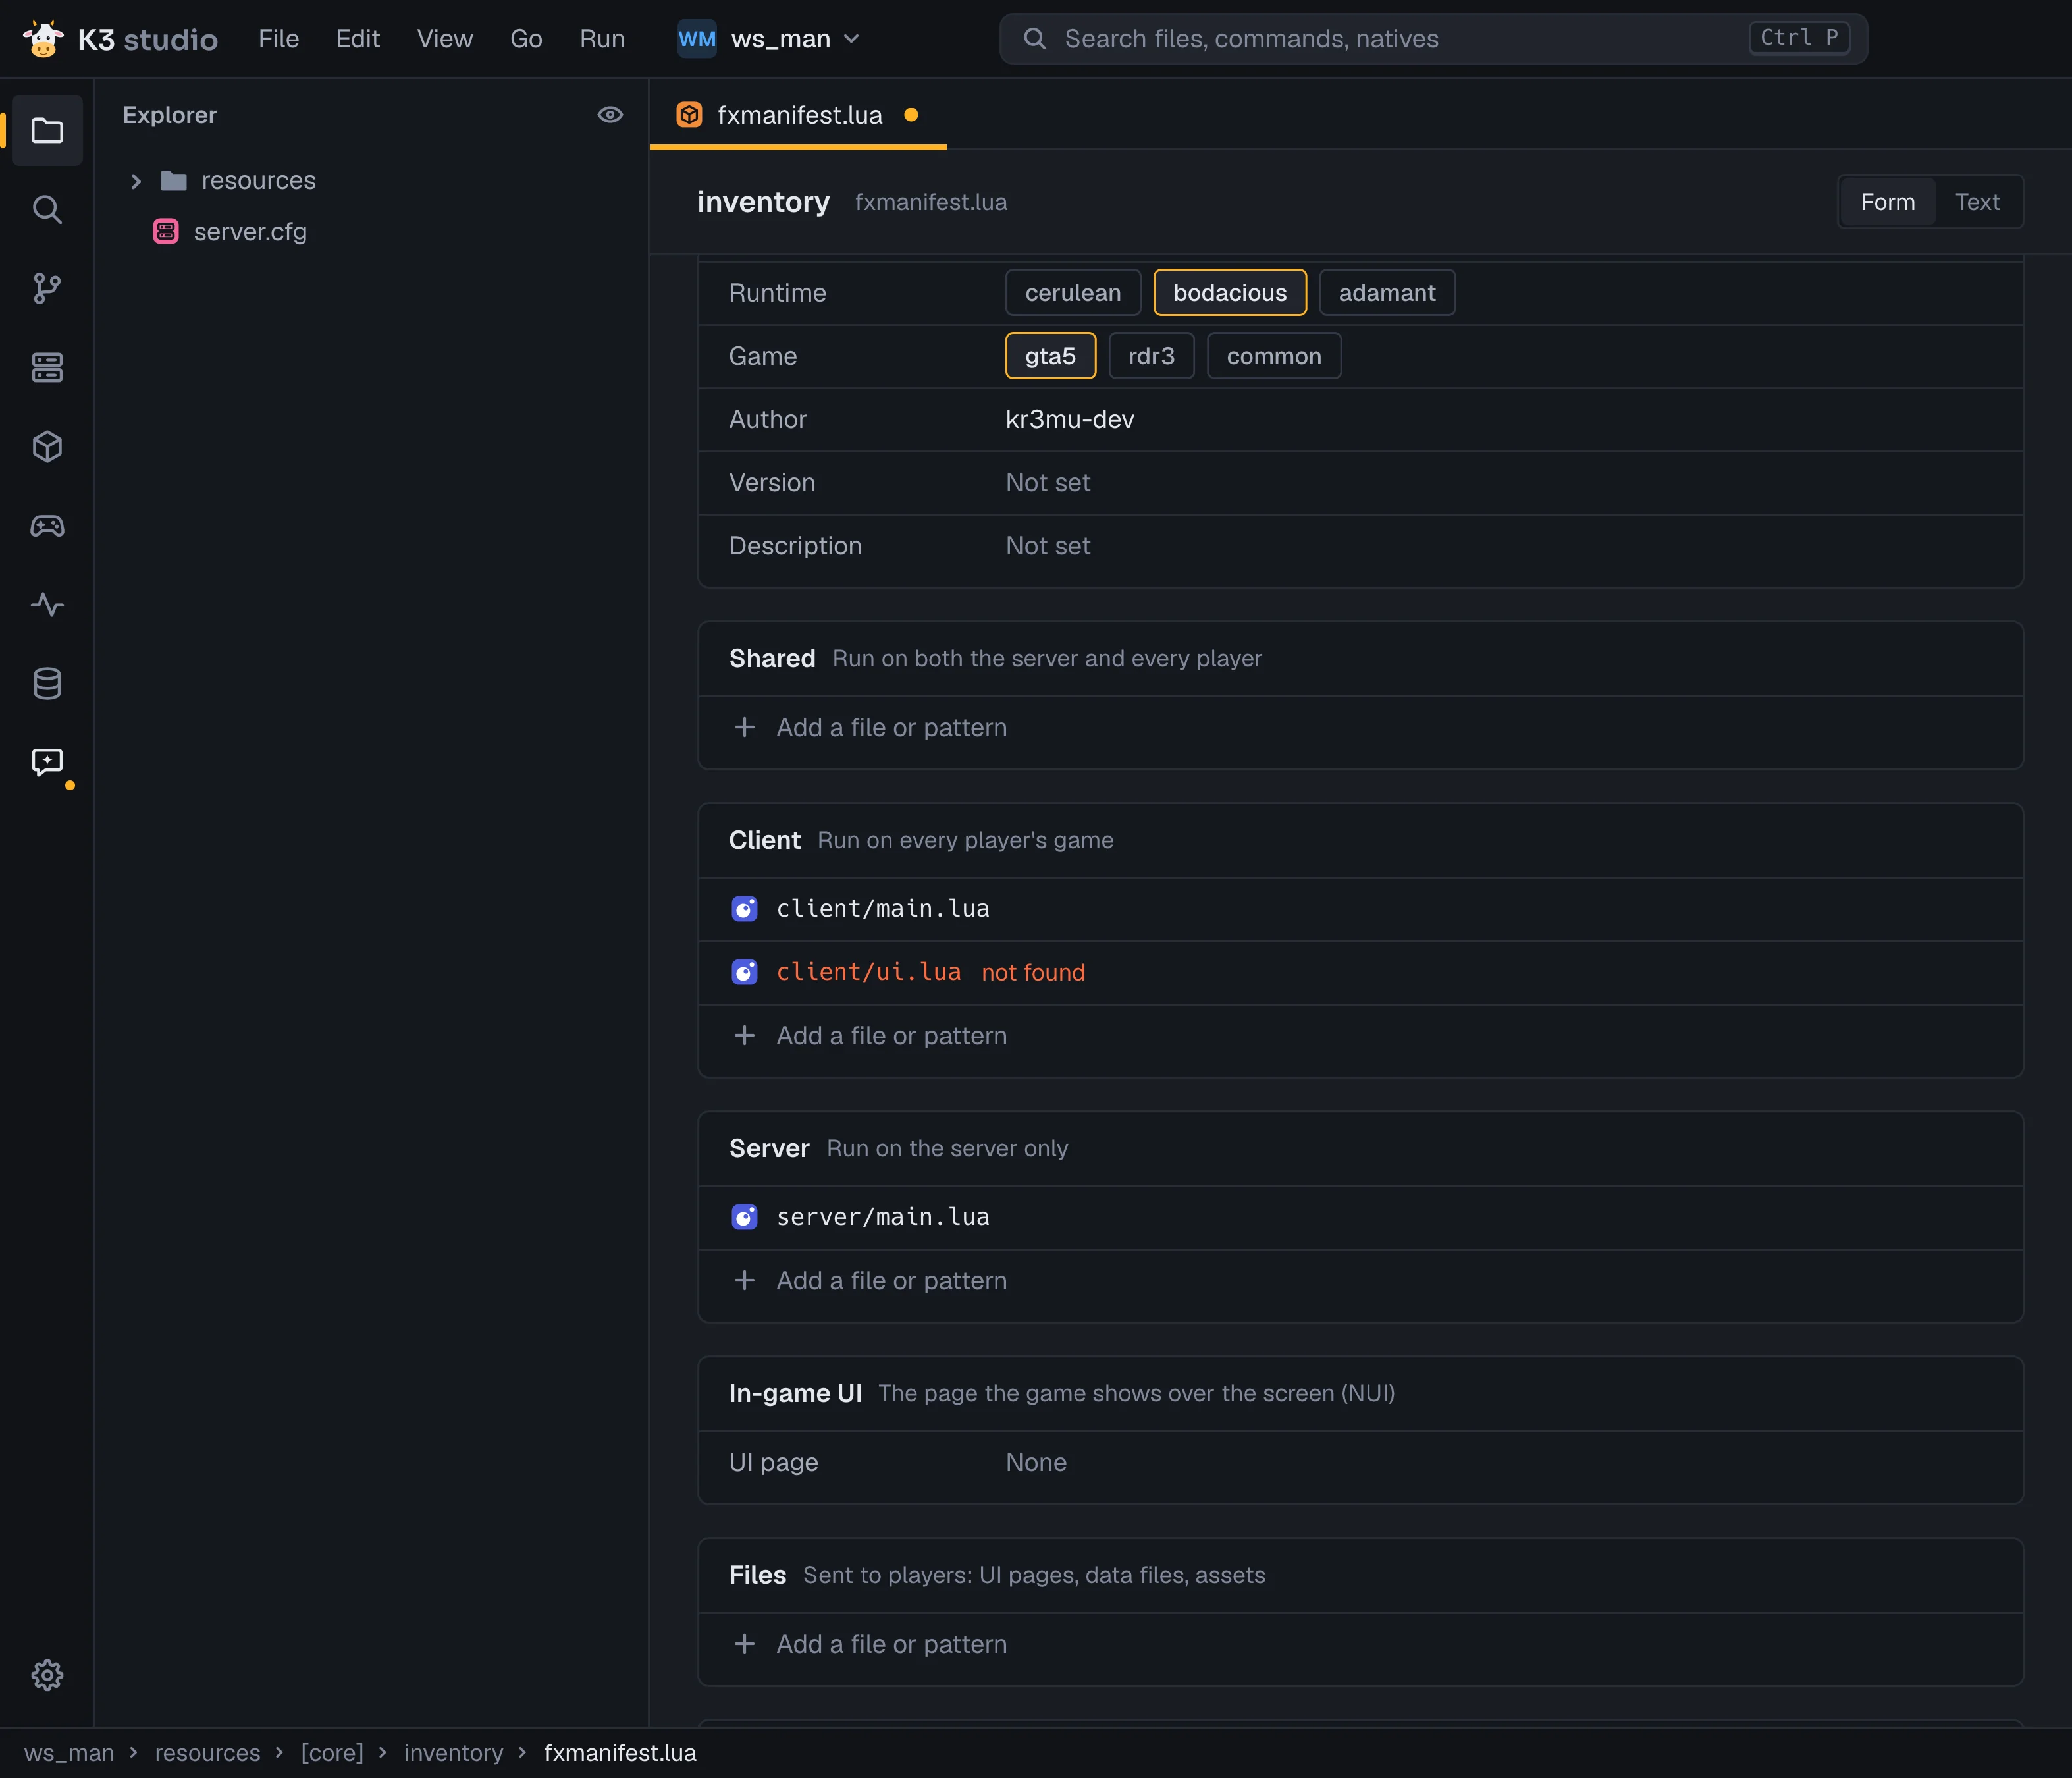Click the ws_man breadcrumb
This screenshot has width=2072, height=1778.
click(69, 1753)
